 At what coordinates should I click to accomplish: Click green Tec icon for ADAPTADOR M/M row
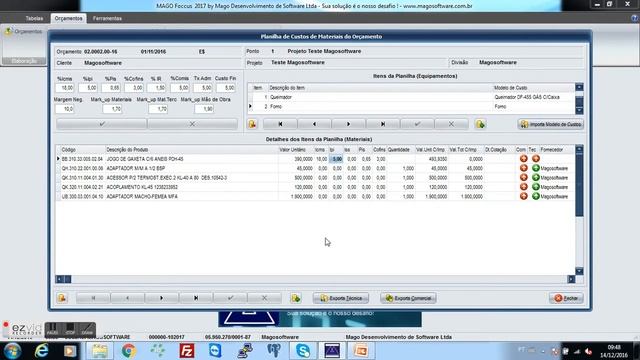tap(536, 168)
